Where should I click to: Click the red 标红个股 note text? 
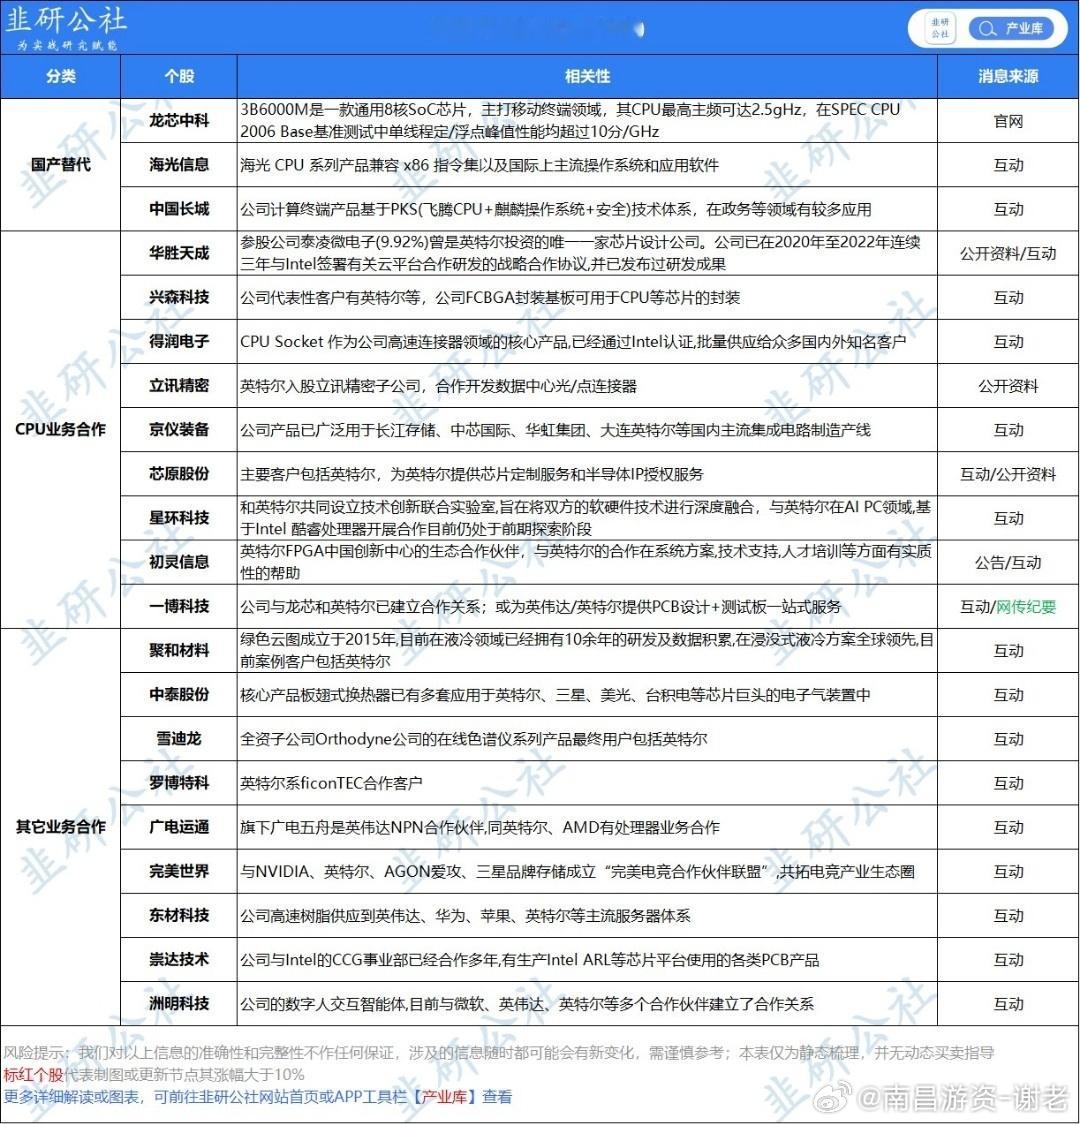pyautogui.click(x=34, y=1075)
